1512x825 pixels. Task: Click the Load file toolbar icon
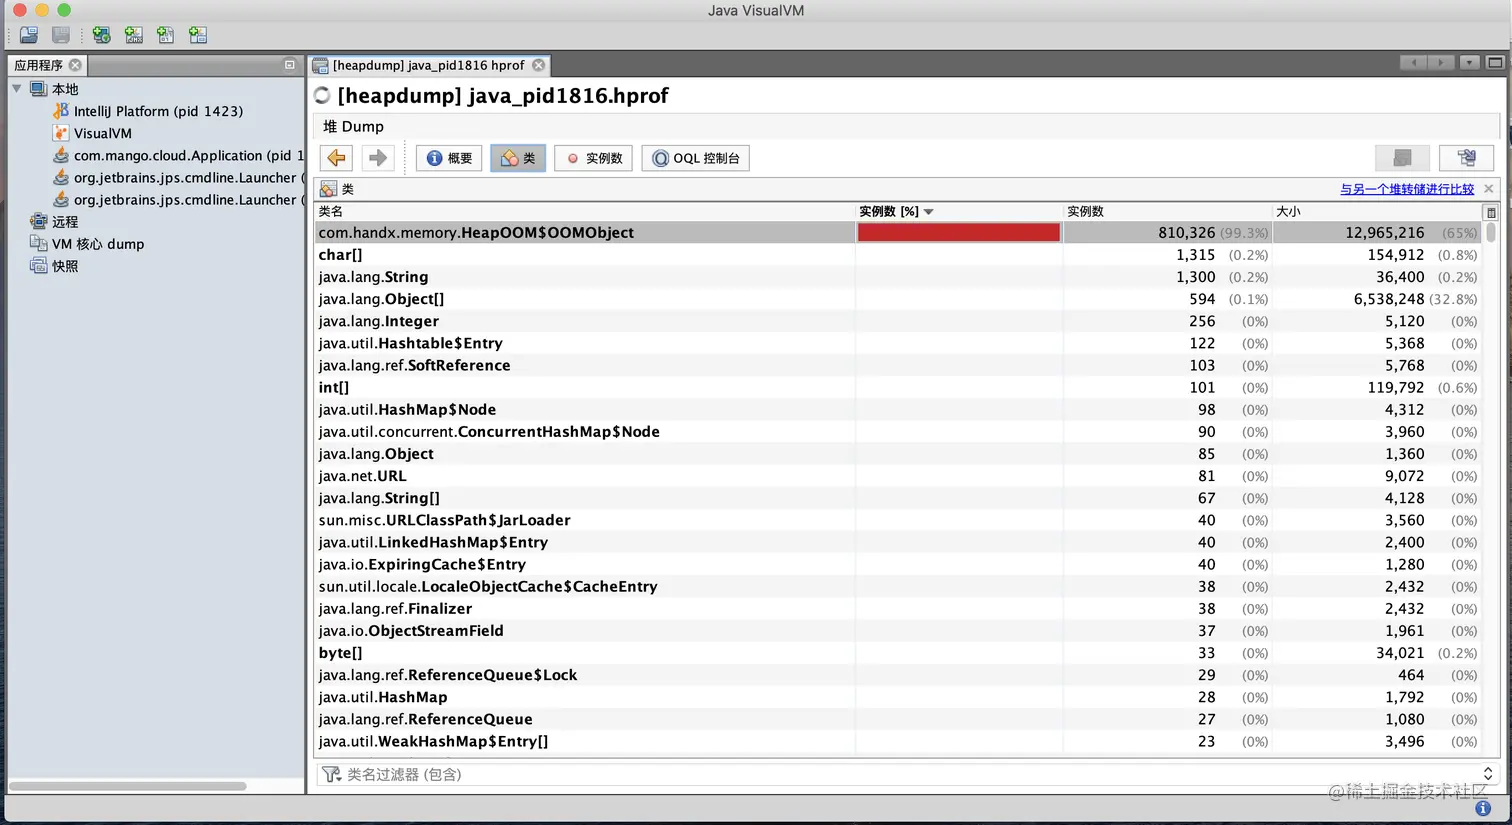coord(28,35)
